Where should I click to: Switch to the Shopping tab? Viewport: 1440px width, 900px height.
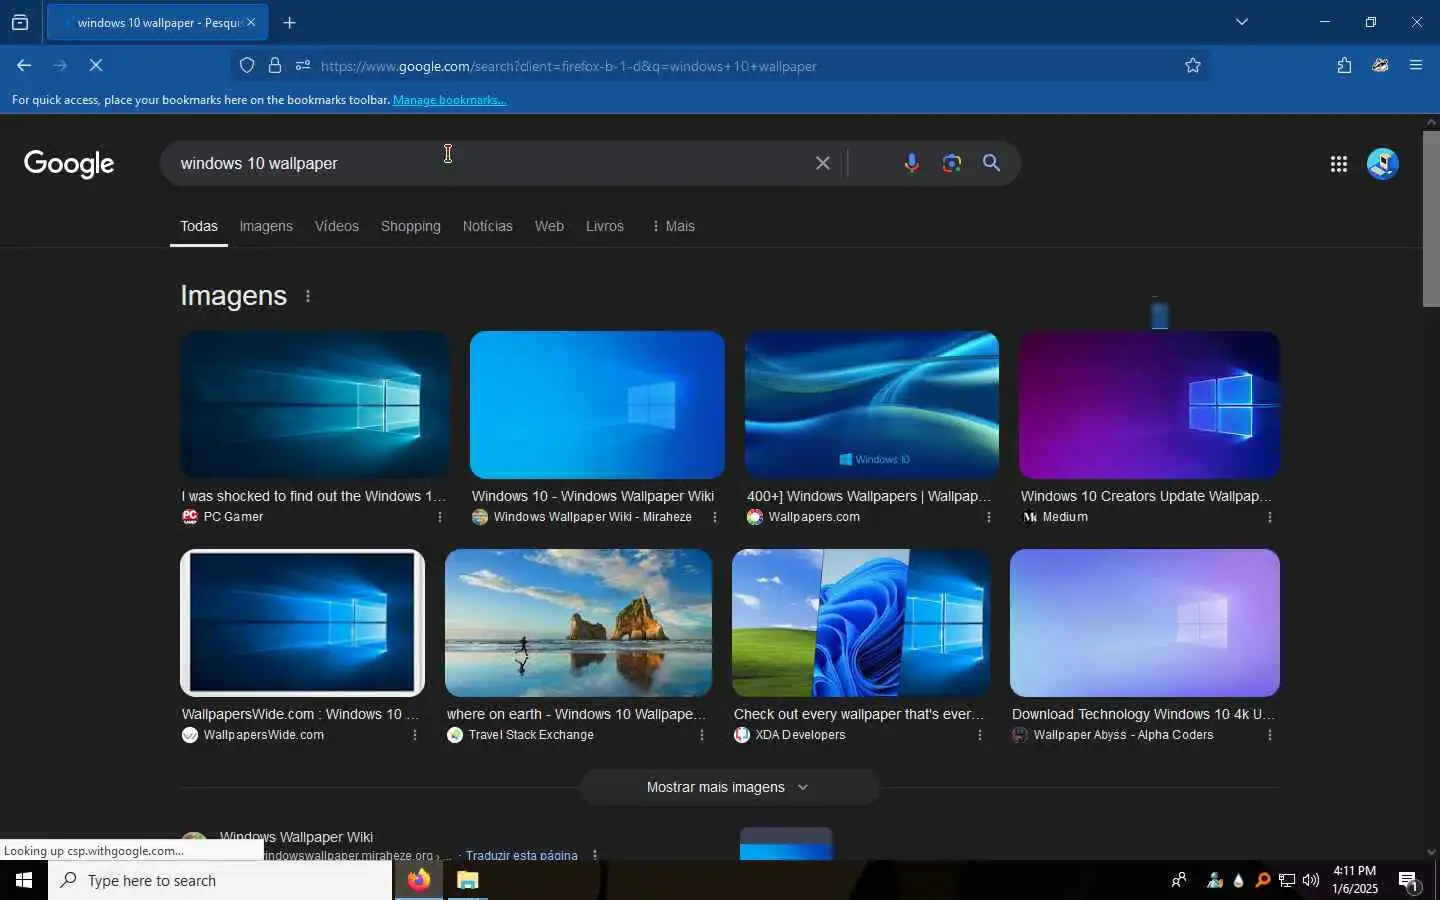point(411,226)
